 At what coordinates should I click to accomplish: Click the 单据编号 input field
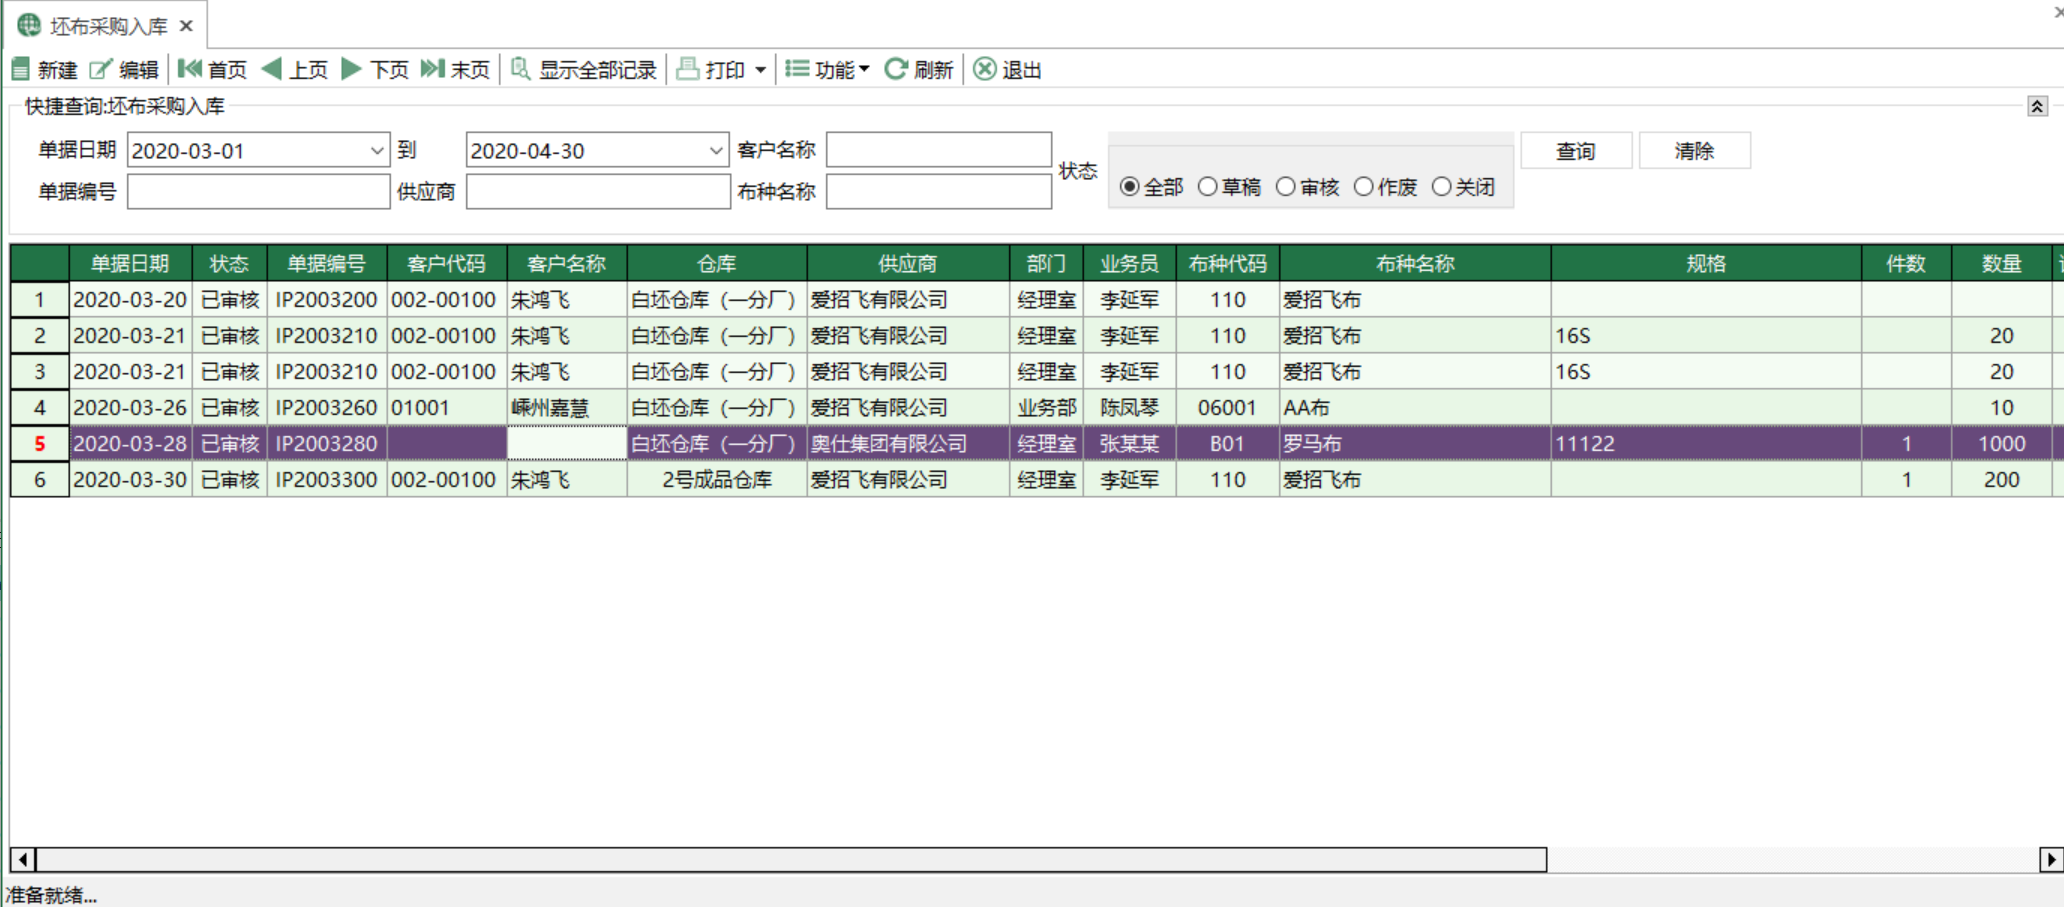259,191
